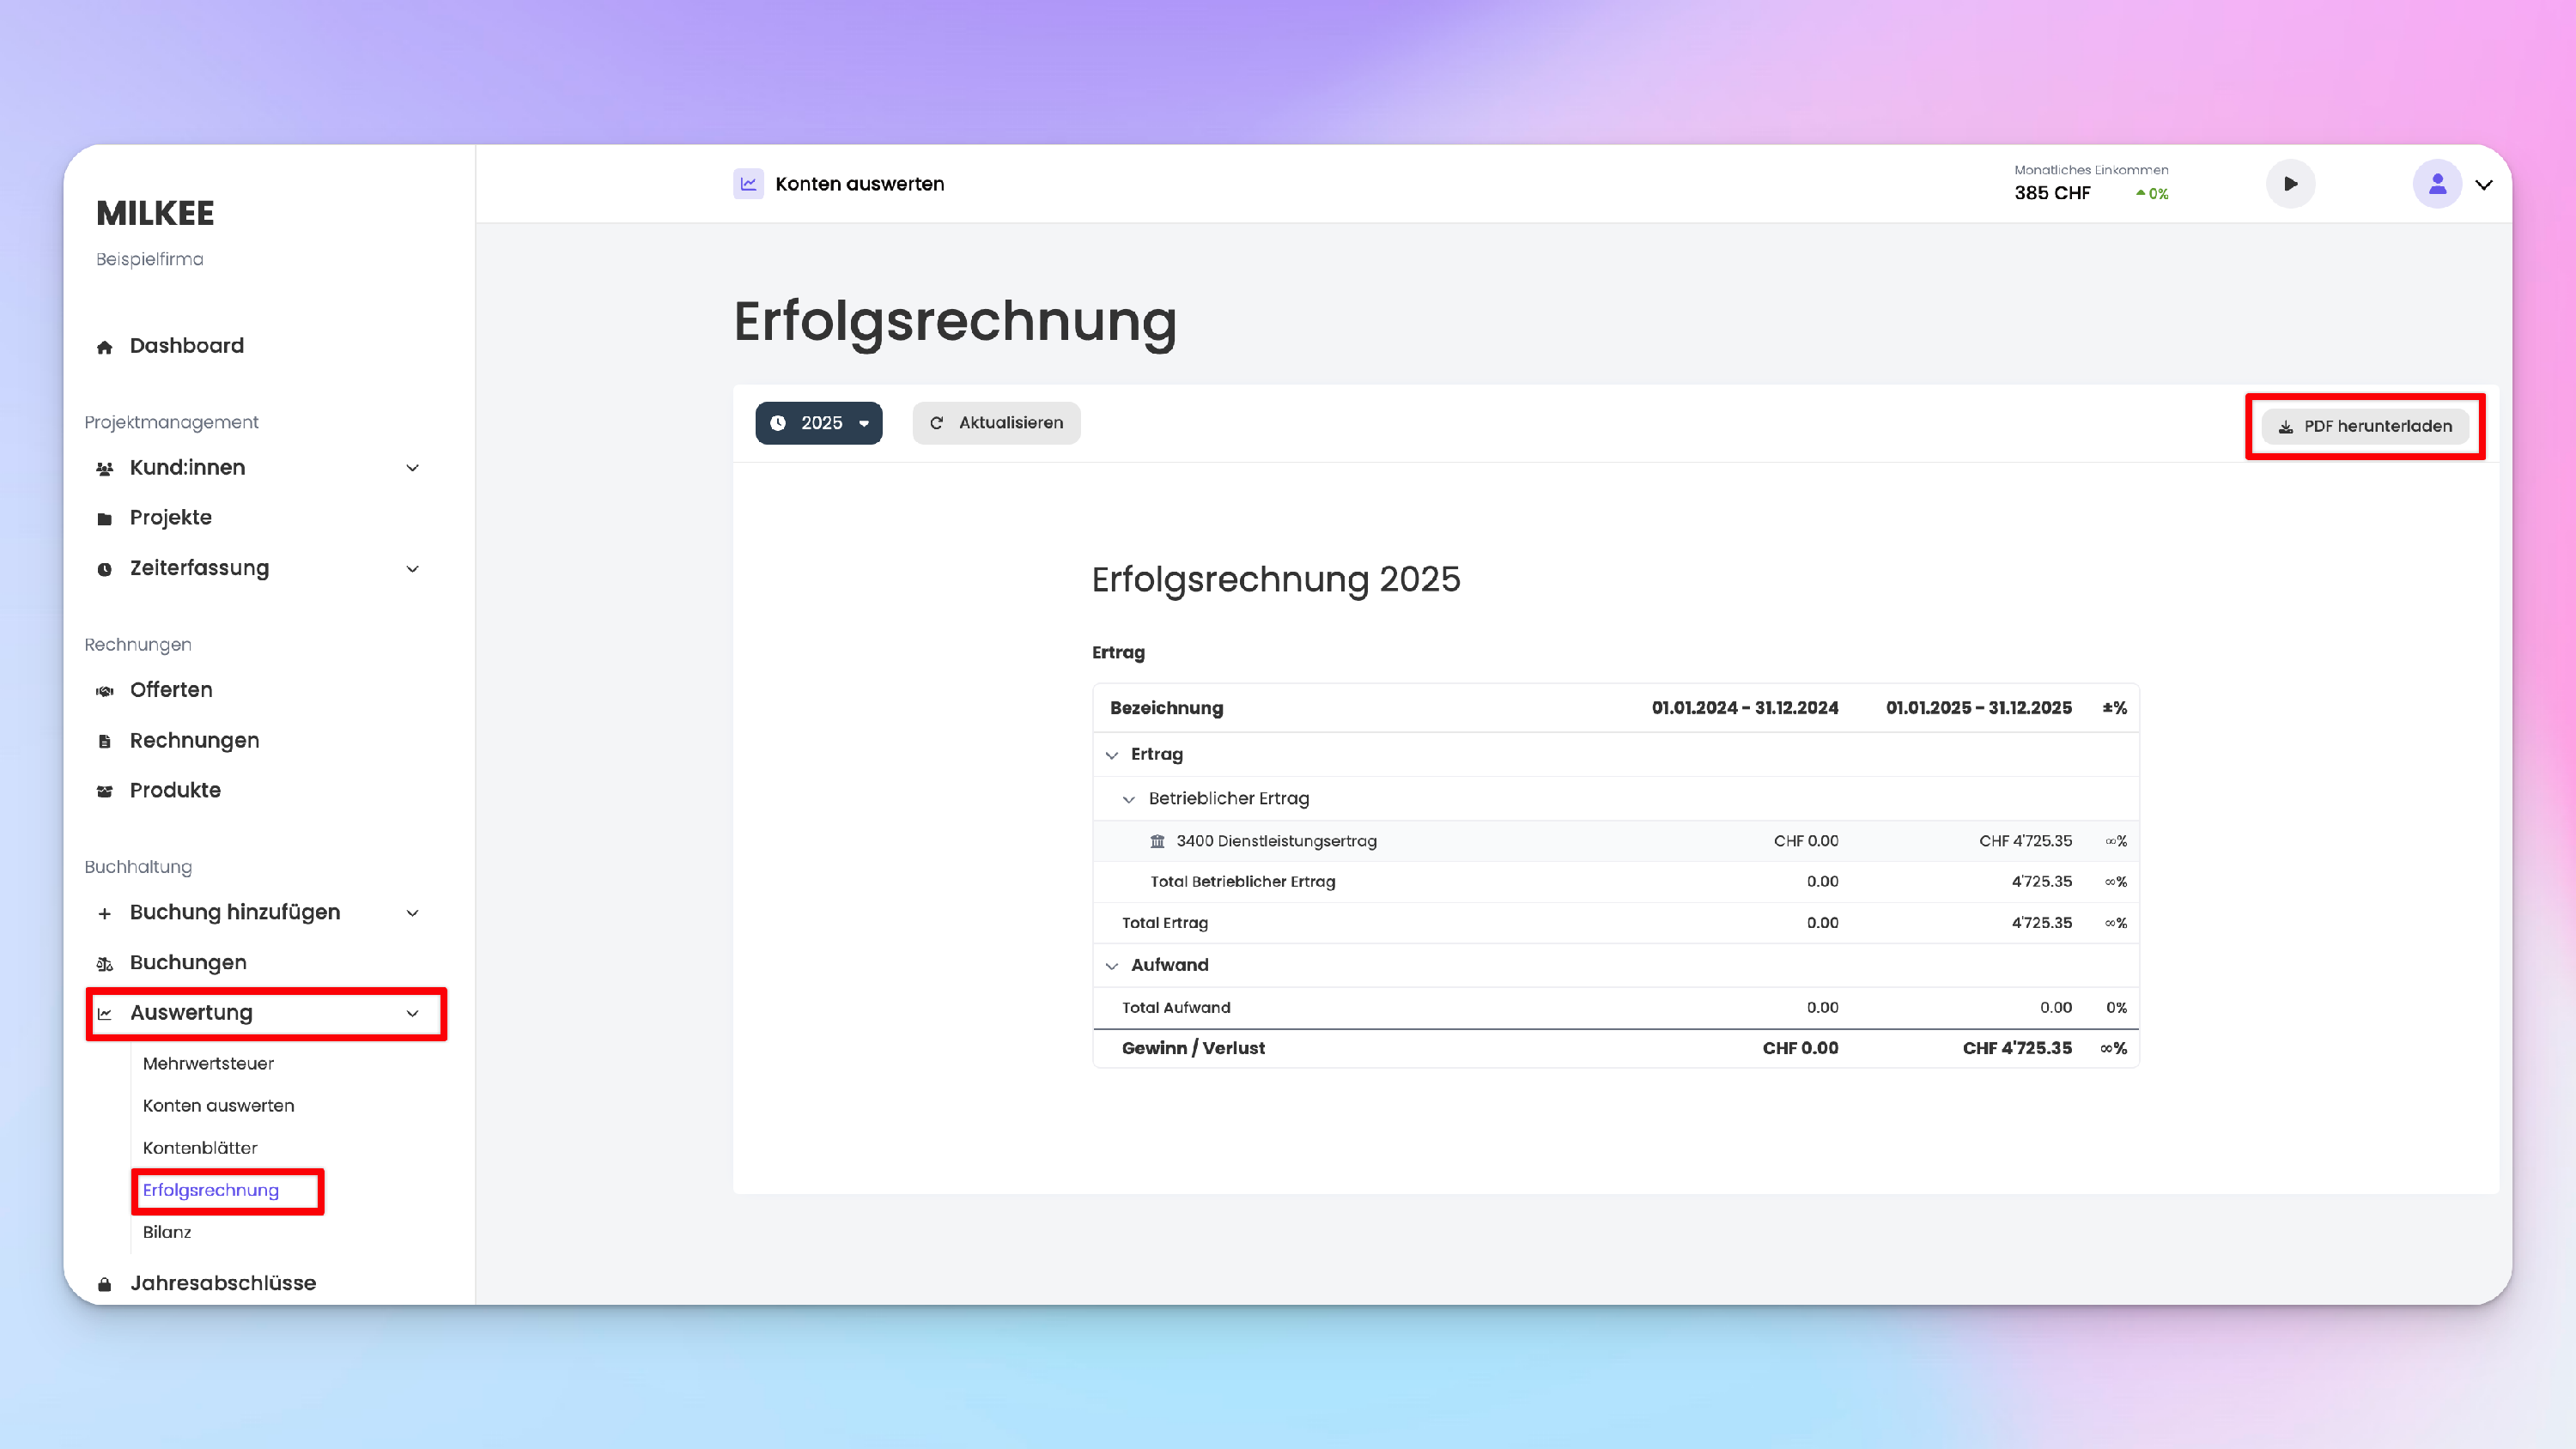The image size is (2576, 1449).
Task: Click the Jahresabschlüsse lock icon
Action: click(104, 1284)
